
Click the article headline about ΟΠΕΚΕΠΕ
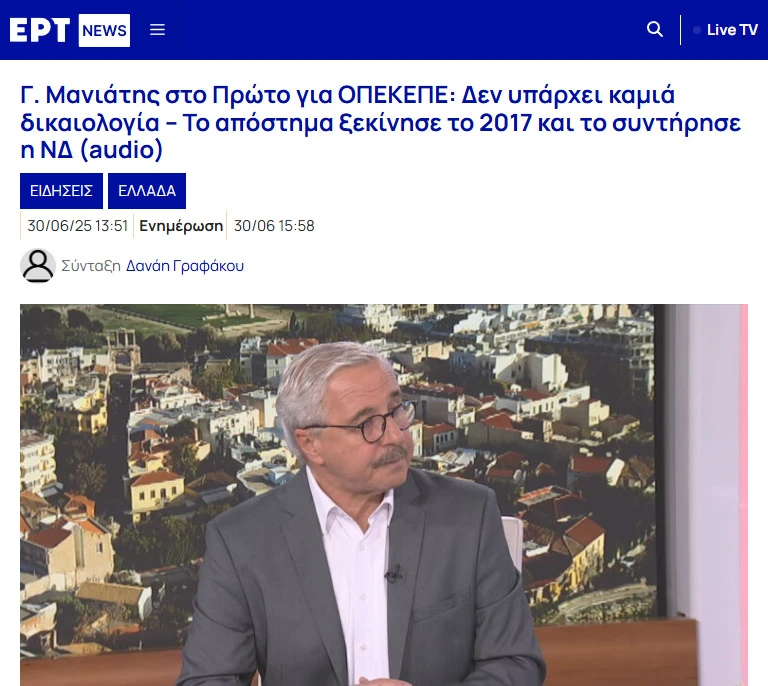coord(381,122)
